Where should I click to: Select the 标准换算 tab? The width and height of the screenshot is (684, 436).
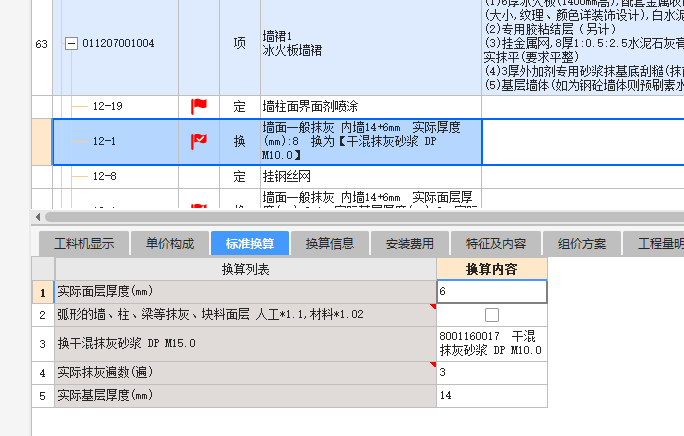point(250,244)
